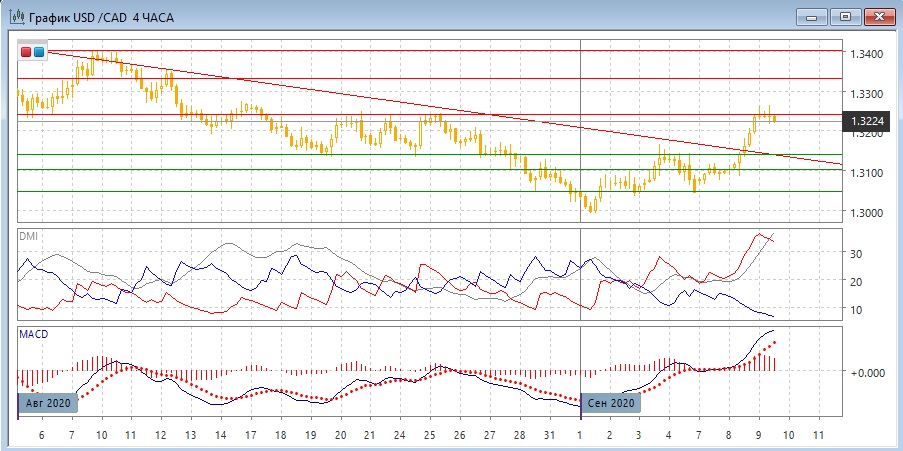Image resolution: width=903 pixels, height=451 pixels.
Task: Click the blue square chart button
Action: point(39,51)
